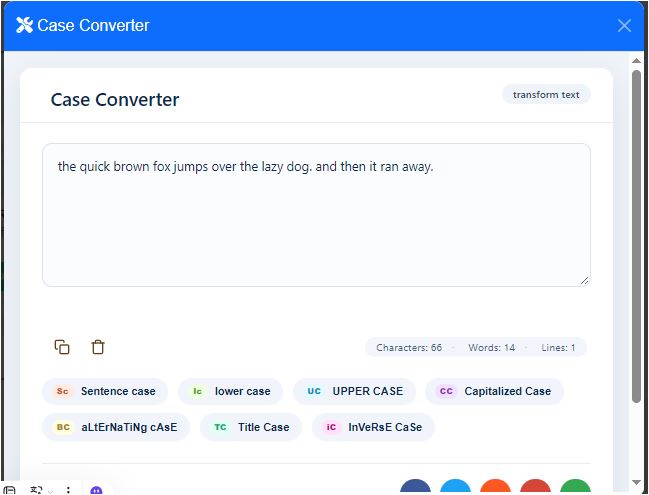Viewport: 649px width, 495px height.
Task: Click the scrollbar up arrow
Action: [636, 60]
